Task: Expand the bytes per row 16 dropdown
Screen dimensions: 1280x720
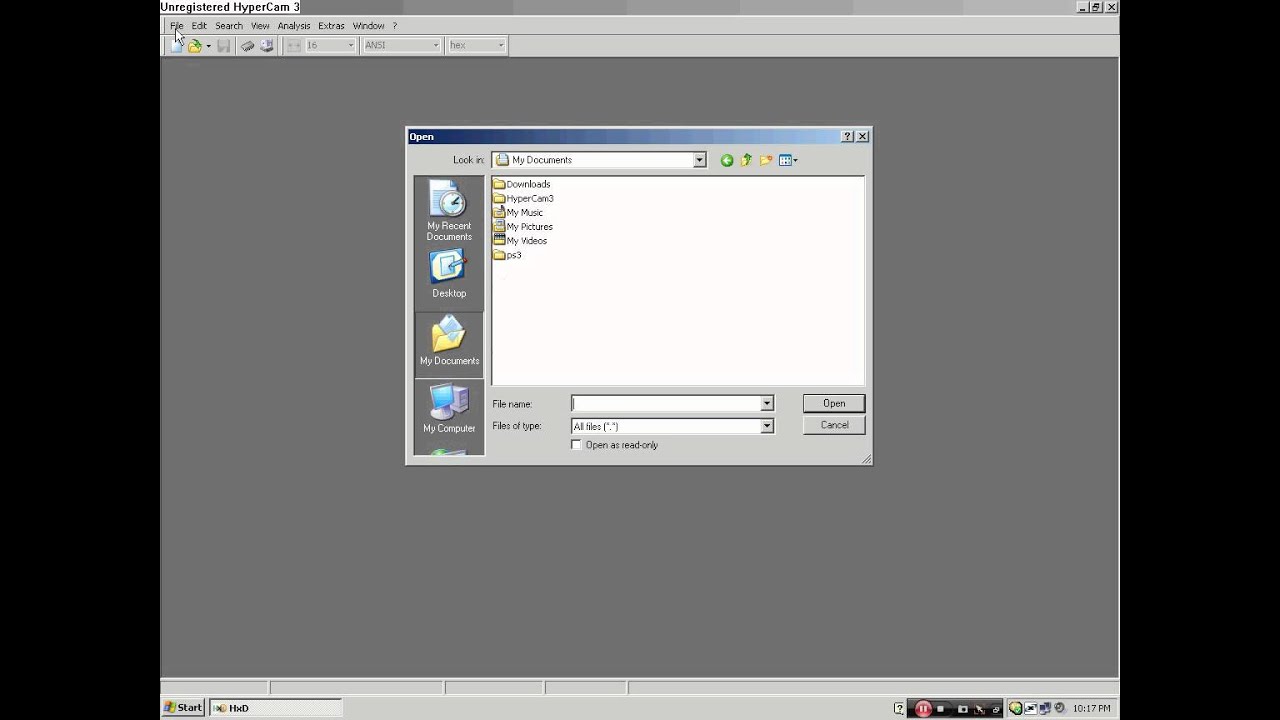Action: click(350, 45)
